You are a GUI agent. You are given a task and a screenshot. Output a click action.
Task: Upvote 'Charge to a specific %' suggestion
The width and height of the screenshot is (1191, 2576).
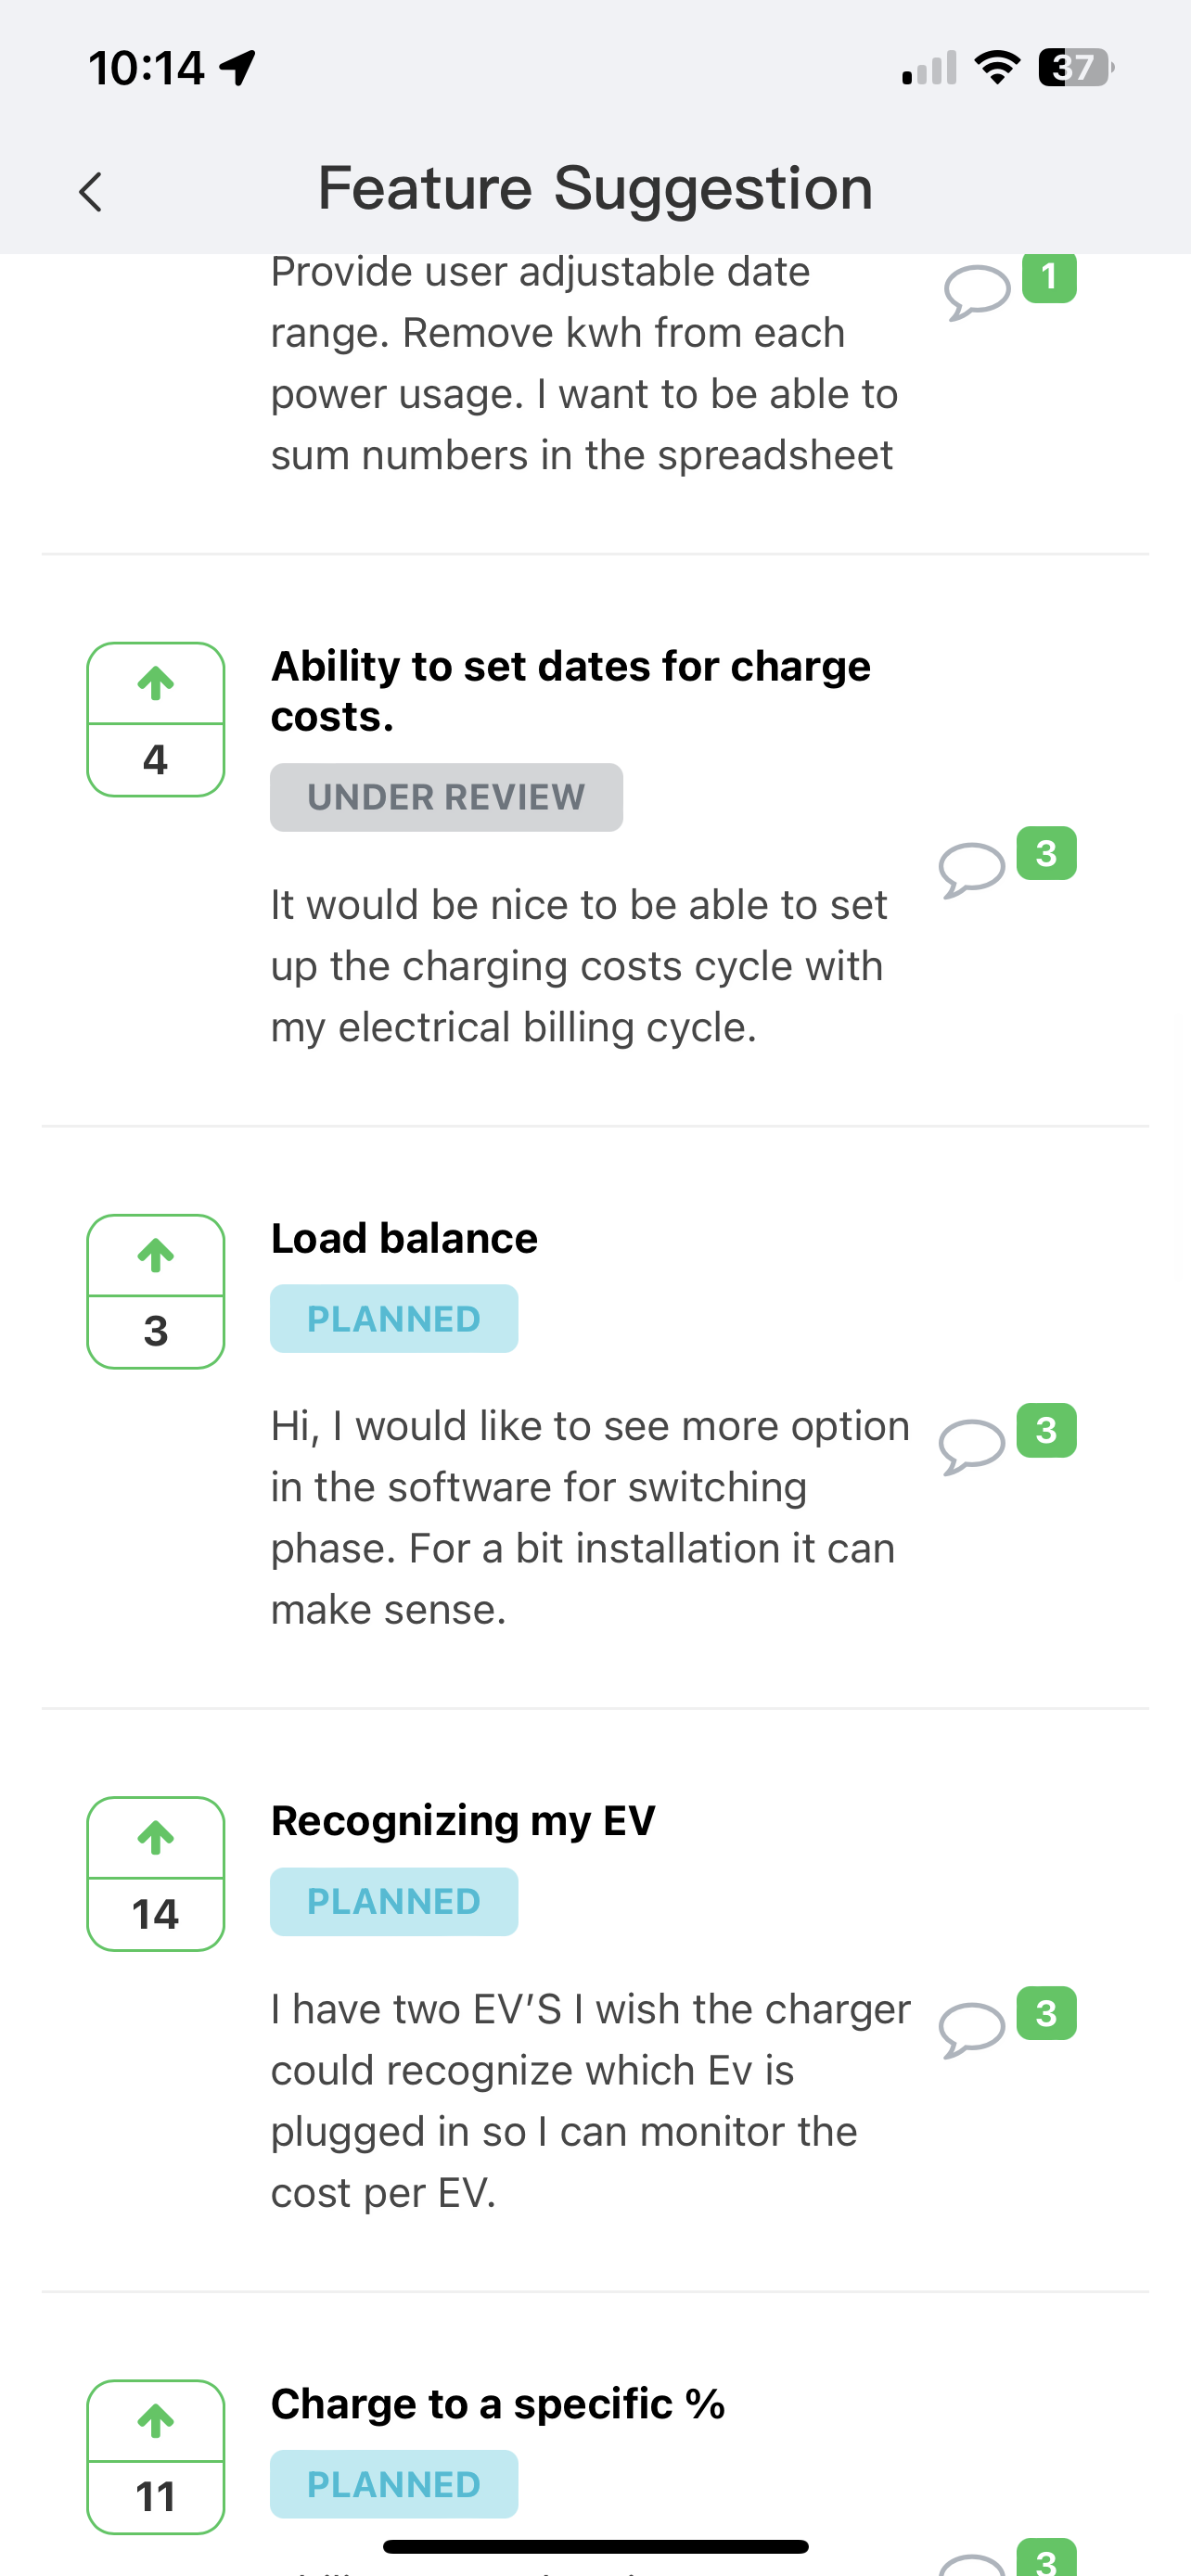point(156,2422)
